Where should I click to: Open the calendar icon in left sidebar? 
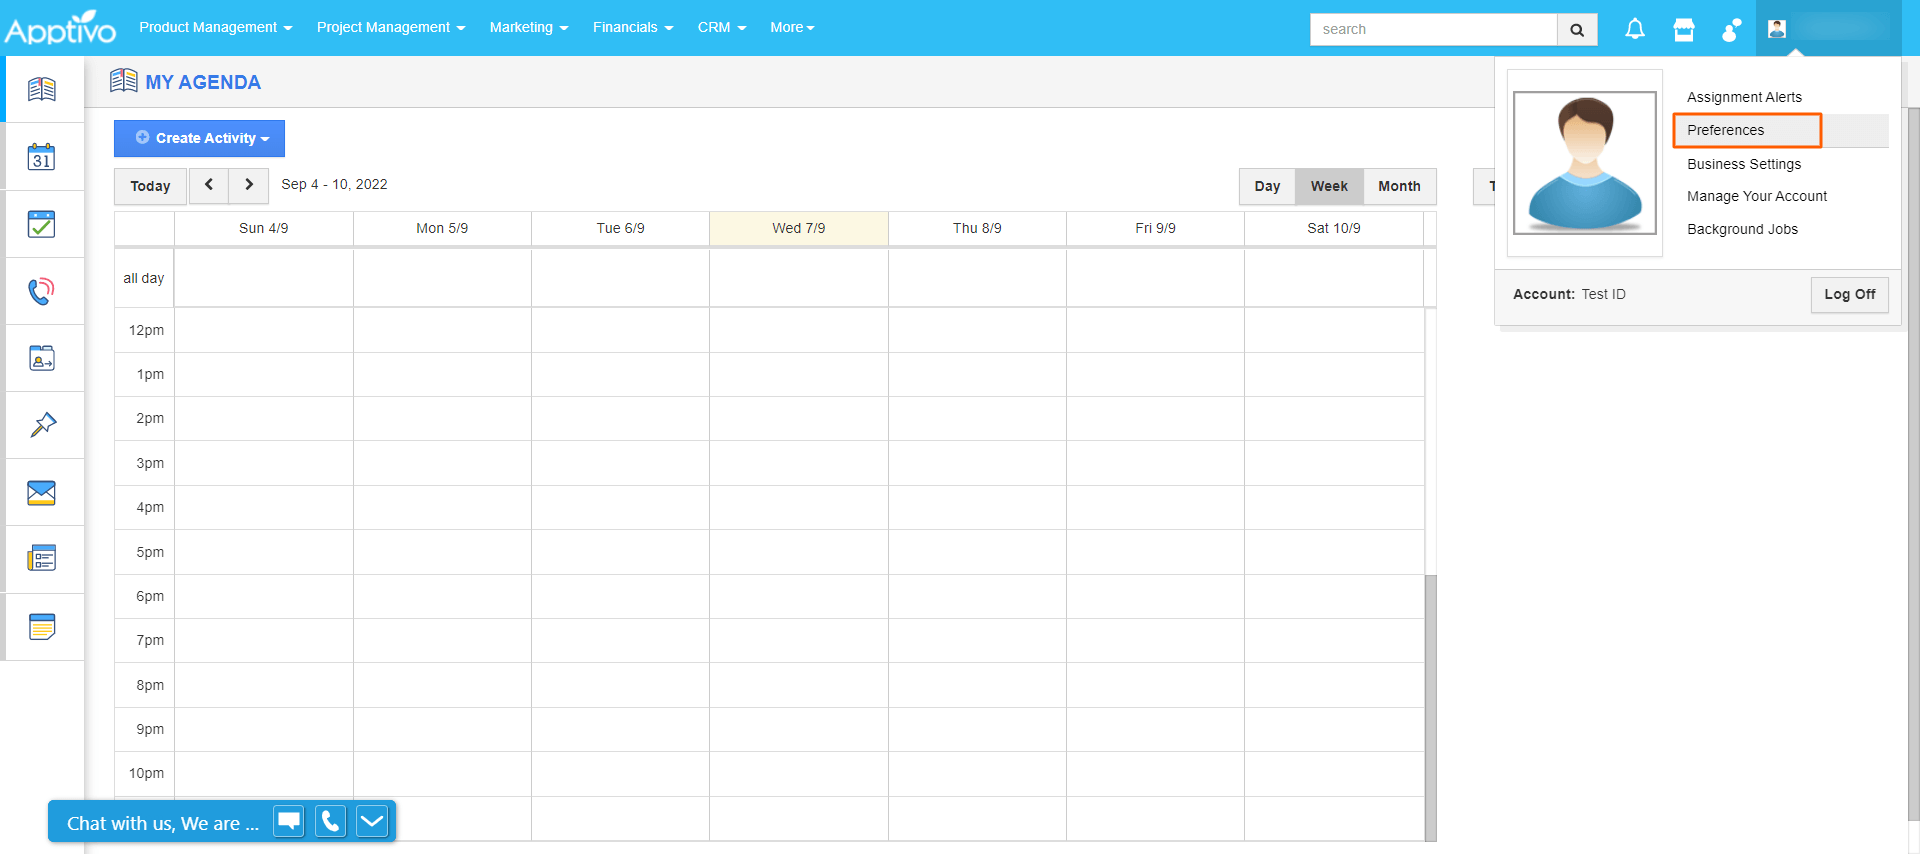click(x=42, y=157)
